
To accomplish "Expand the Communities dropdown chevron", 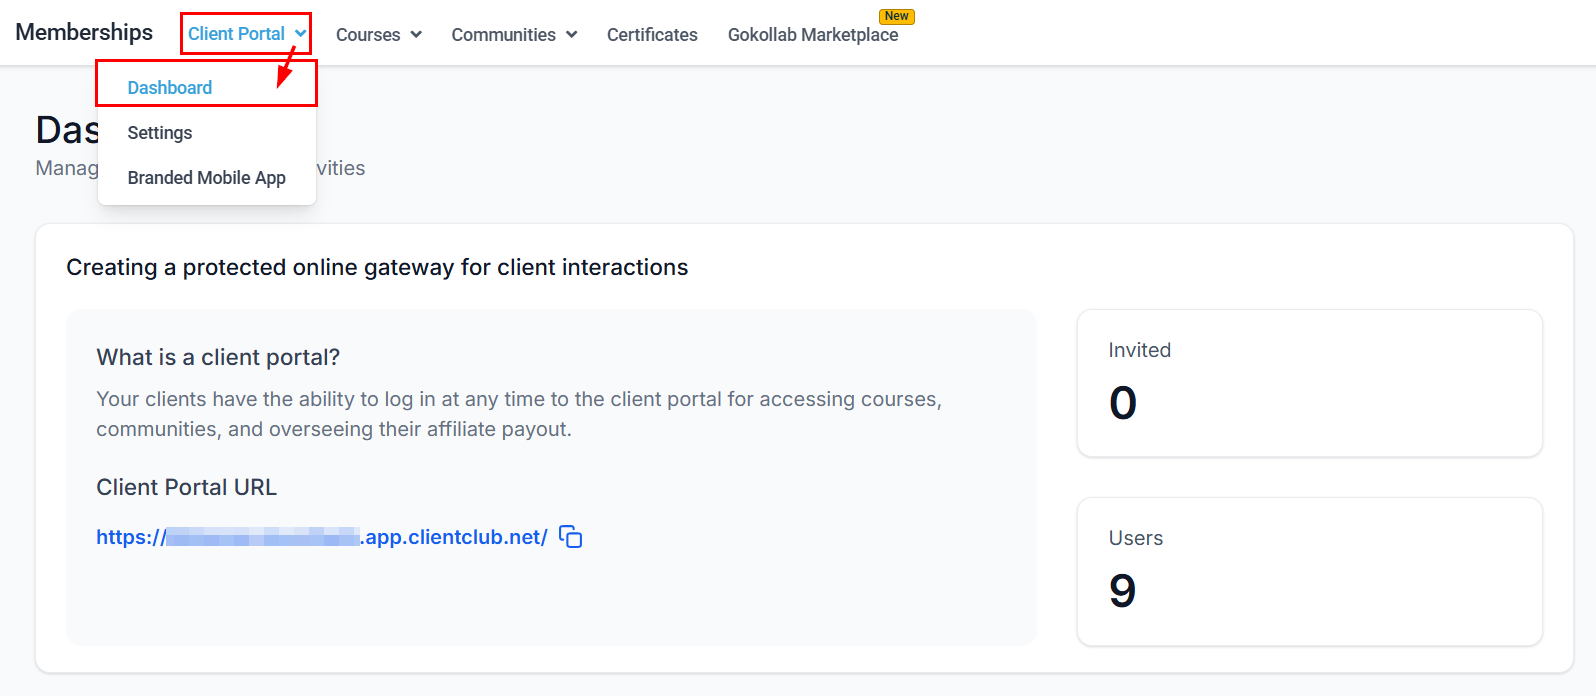I will [x=572, y=35].
